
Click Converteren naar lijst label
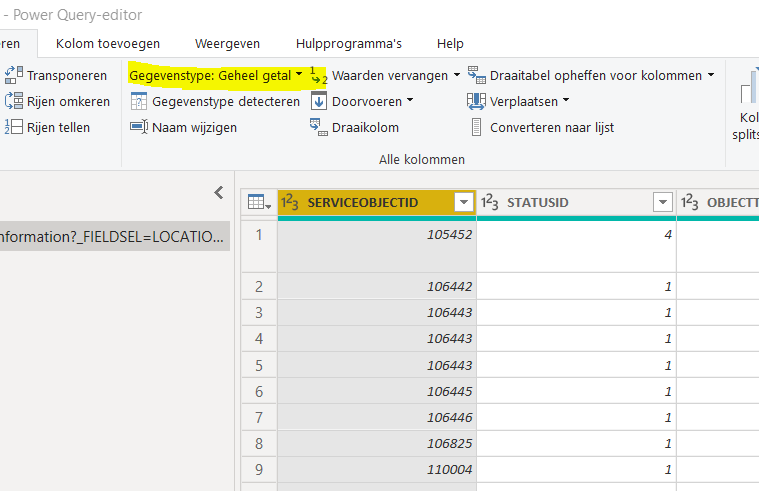(x=552, y=127)
